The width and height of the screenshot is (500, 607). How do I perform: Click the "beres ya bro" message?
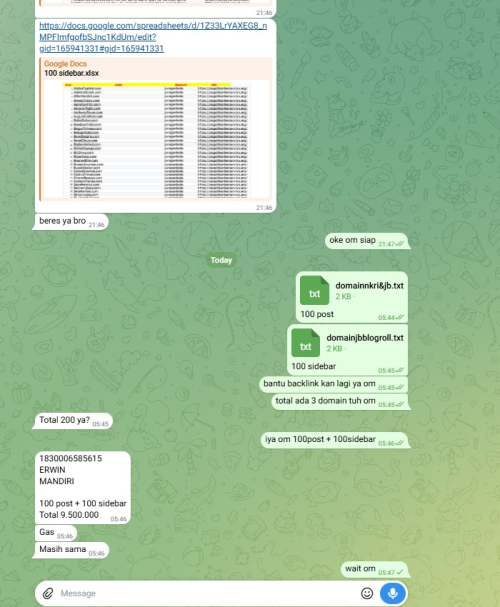[72, 221]
